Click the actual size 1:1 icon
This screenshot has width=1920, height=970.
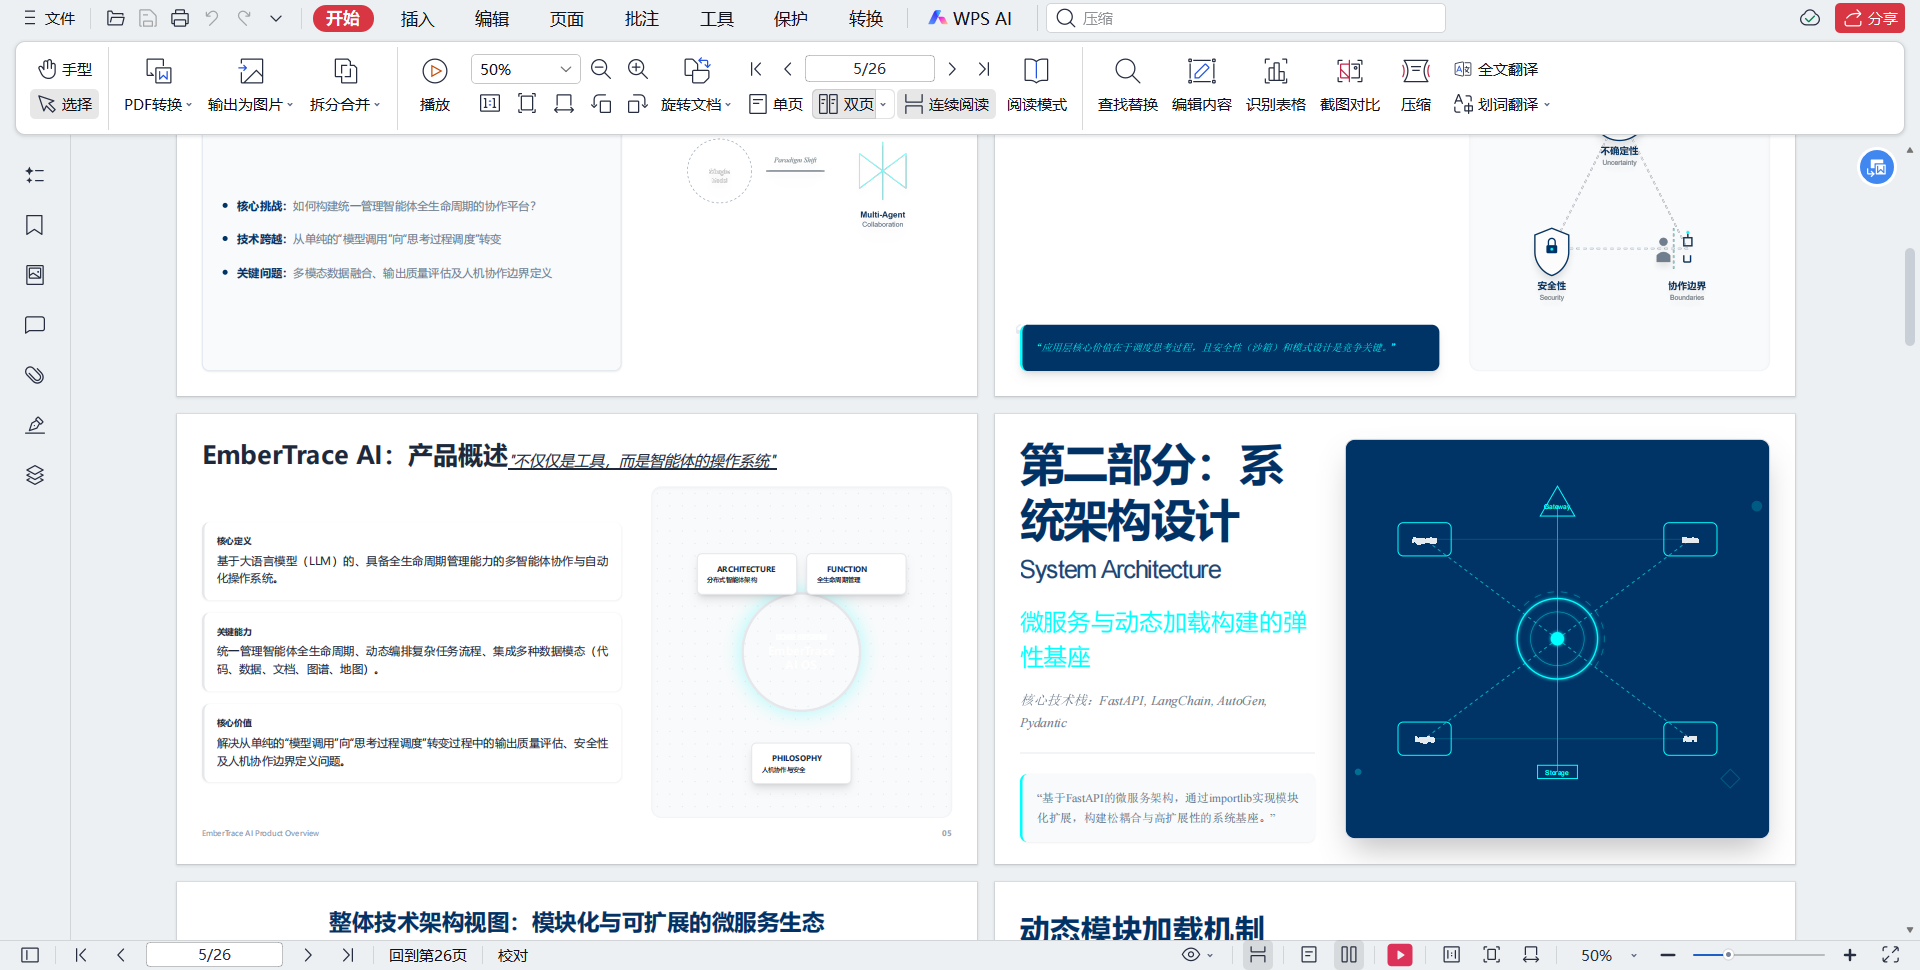(x=490, y=103)
